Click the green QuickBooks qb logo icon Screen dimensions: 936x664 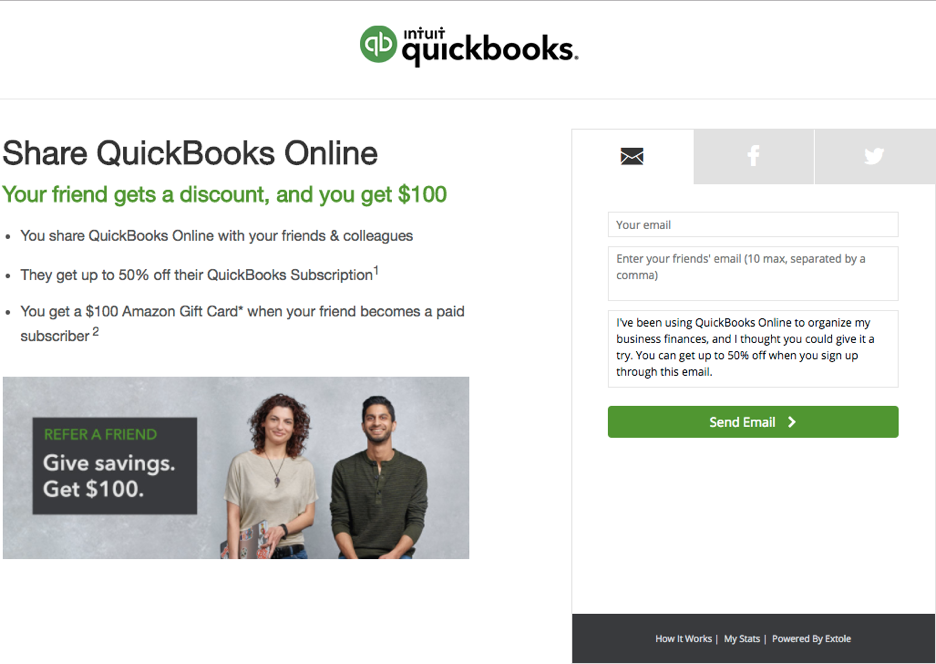pos(378,44)
